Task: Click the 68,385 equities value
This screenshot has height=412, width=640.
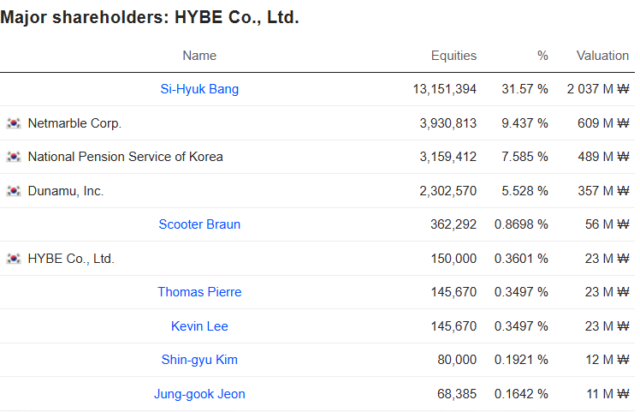Action: point(457,394)
